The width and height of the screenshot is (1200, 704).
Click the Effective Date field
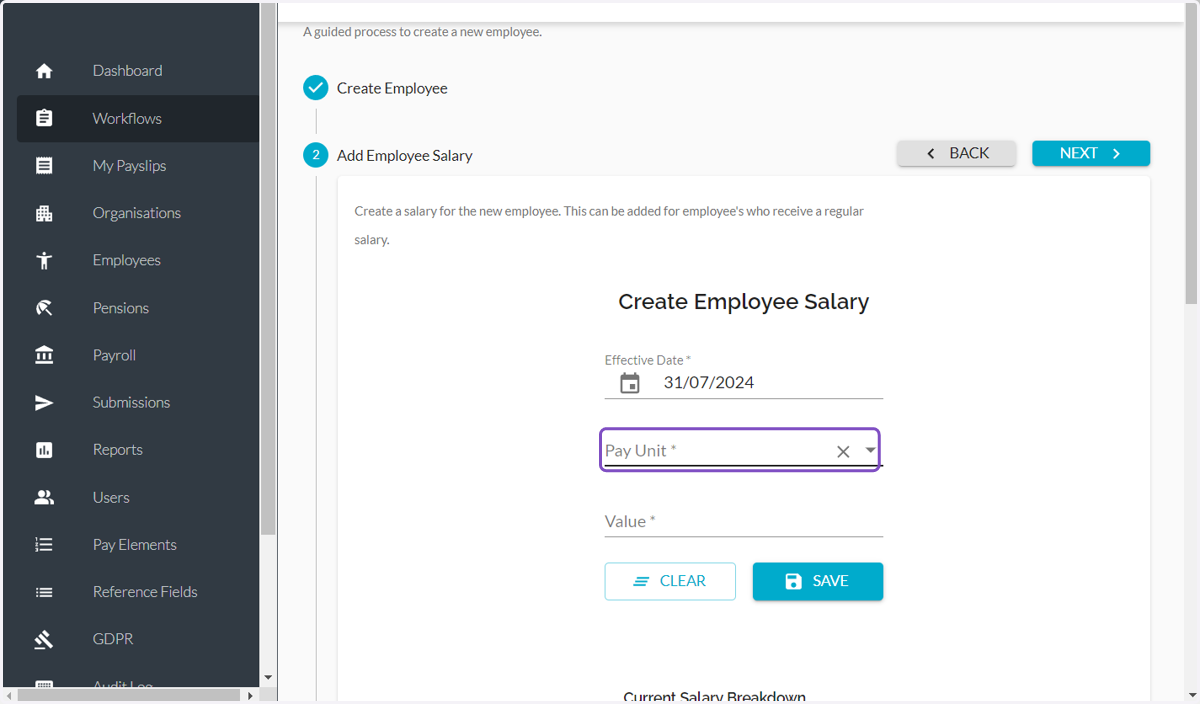744,383
